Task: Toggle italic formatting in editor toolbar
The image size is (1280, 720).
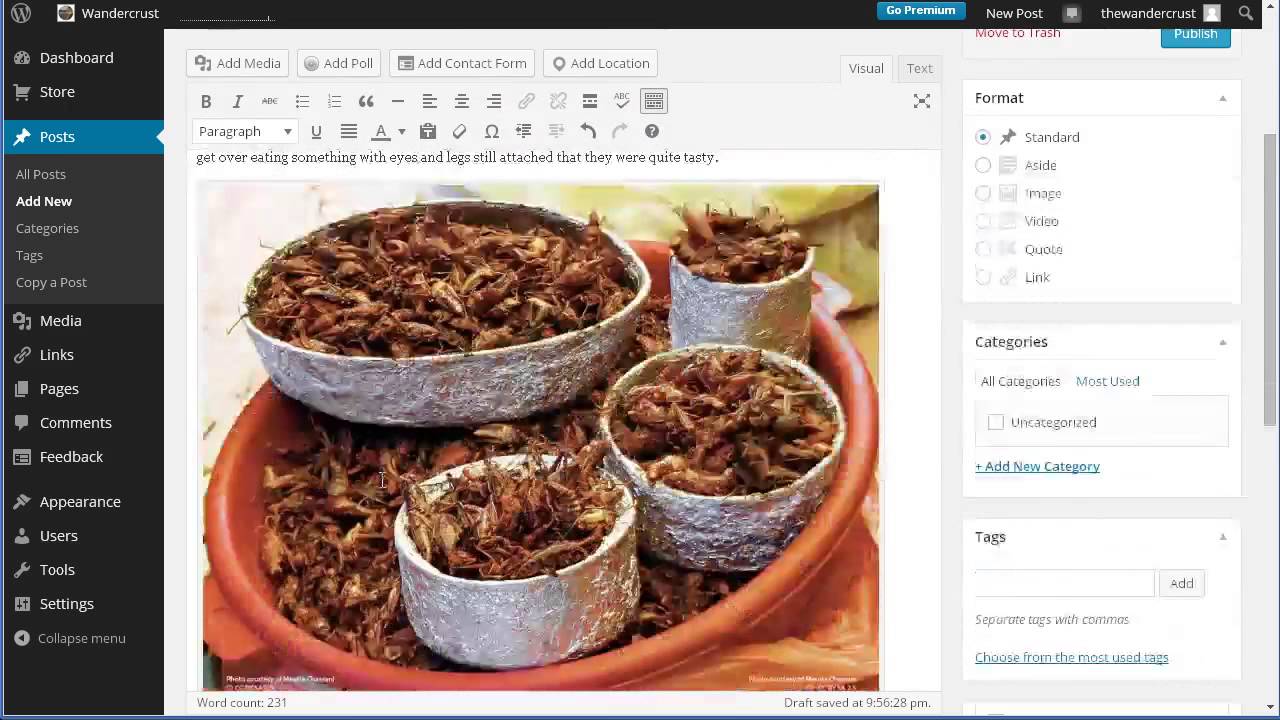Action: pyautogui.click(x=238, y=101)
